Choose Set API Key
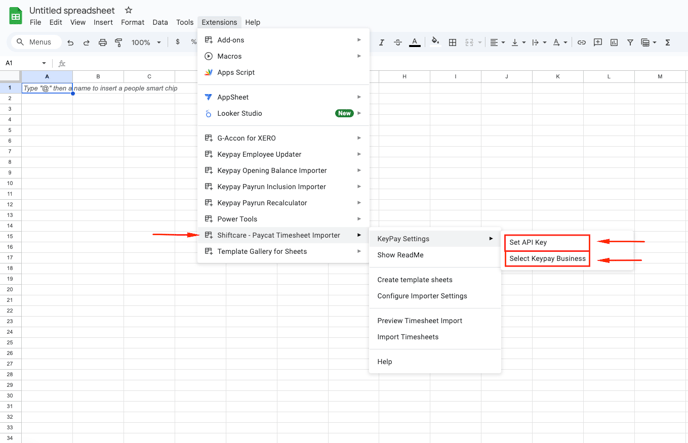This screenshot has width=688, height=443. click(547, 243)
